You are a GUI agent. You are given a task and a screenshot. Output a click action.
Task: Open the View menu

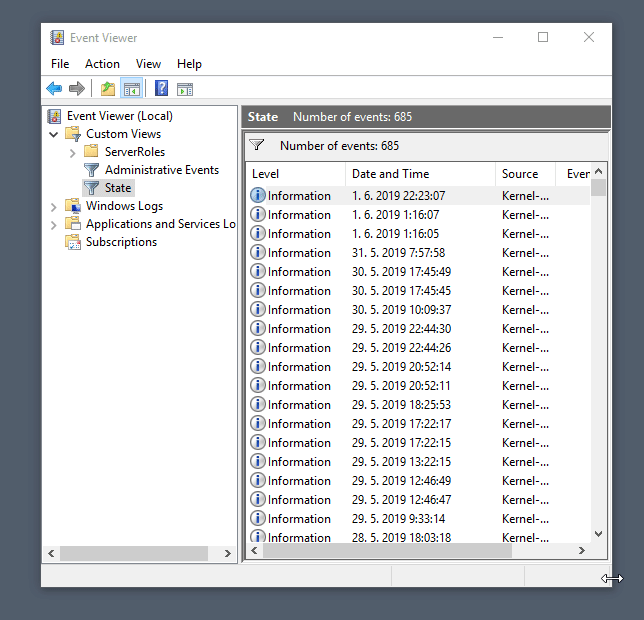click(148, 64)
